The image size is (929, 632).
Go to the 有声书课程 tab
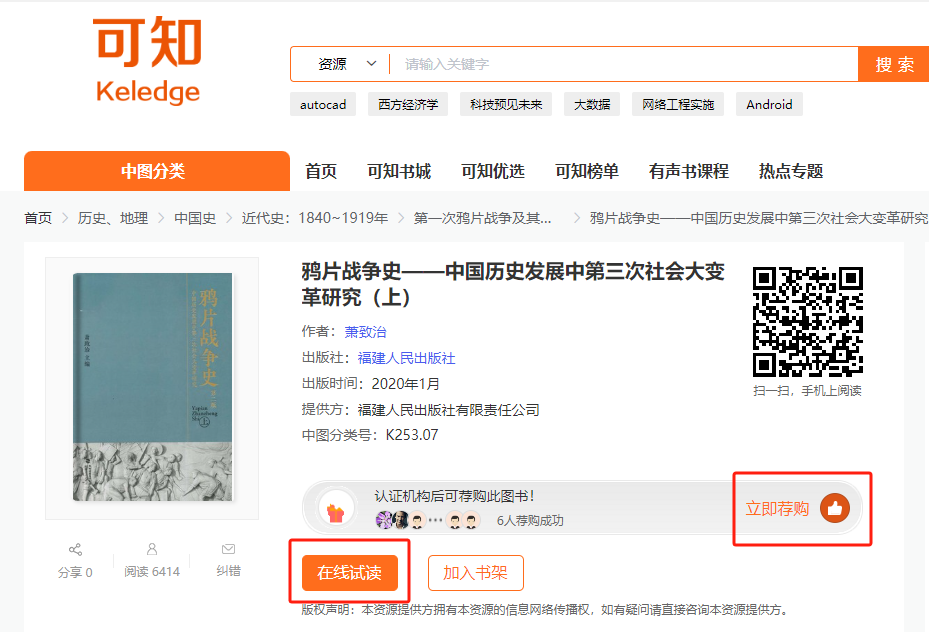point(688,171)
